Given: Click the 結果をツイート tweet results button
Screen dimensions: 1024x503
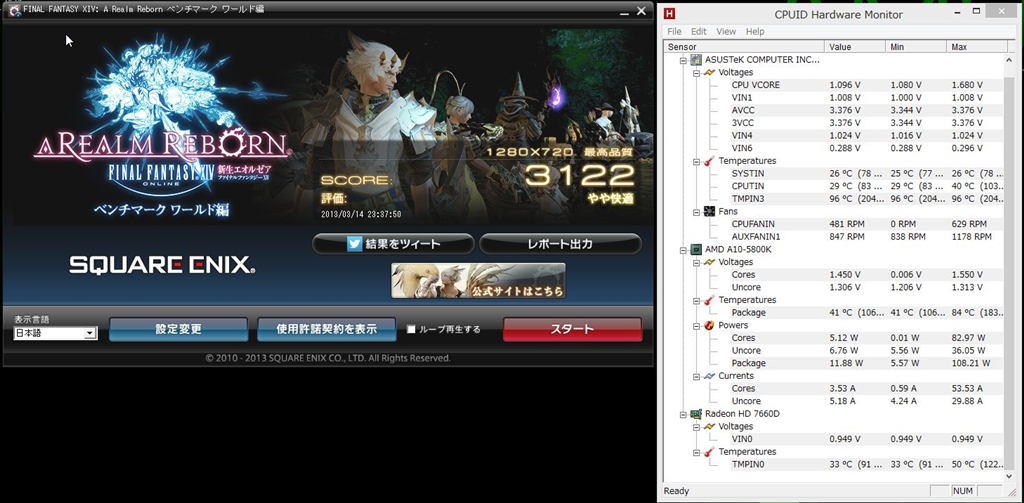Looking at the screenshot, I should coord(393,244).
